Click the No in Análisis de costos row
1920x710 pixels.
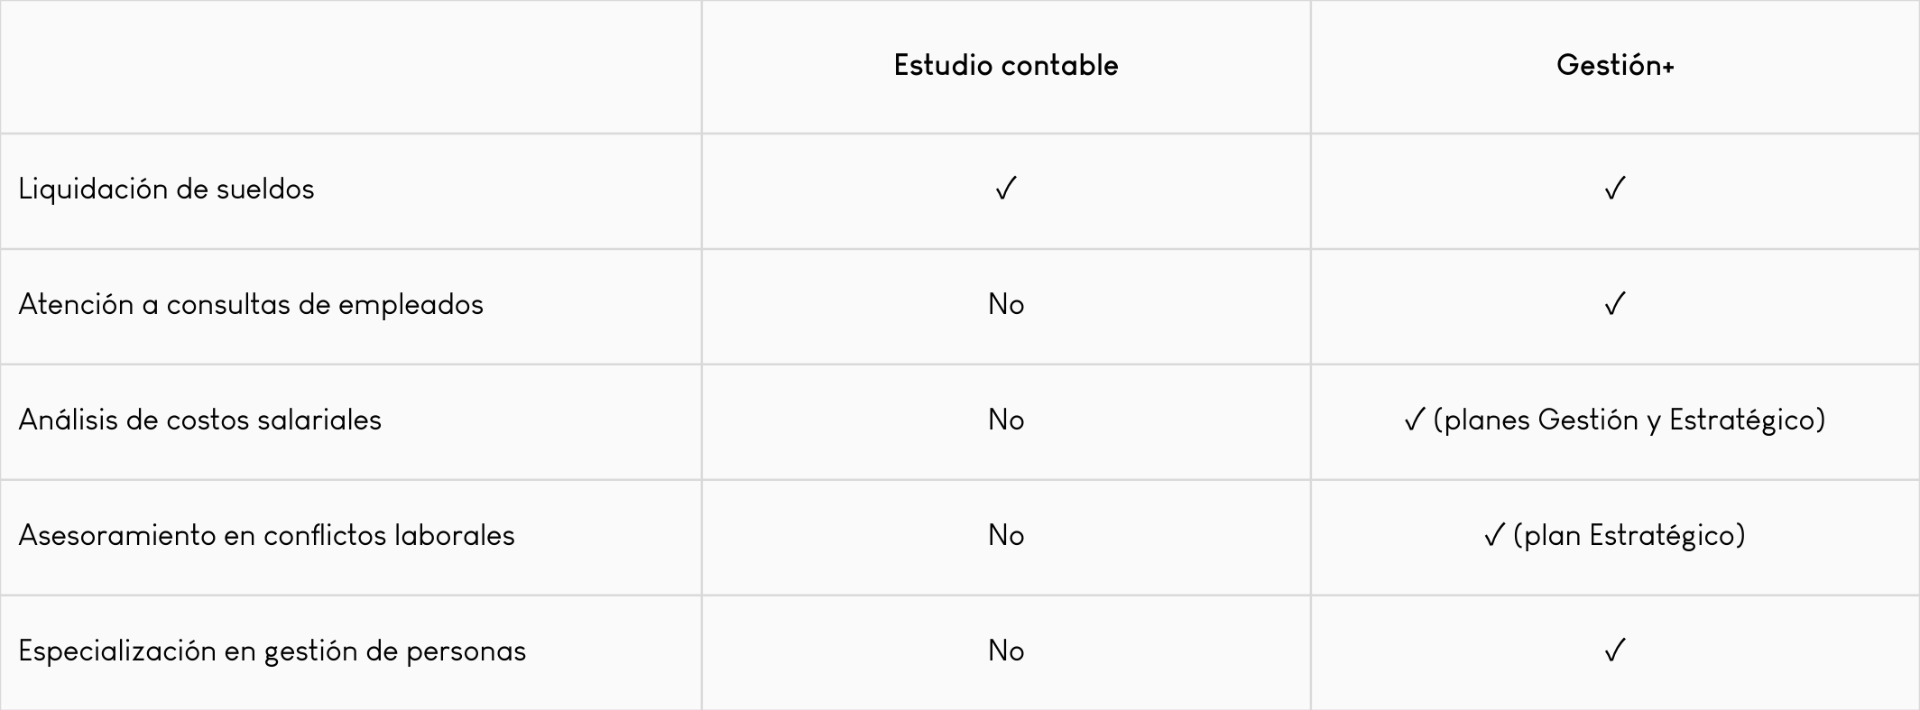coord(1005,420)
